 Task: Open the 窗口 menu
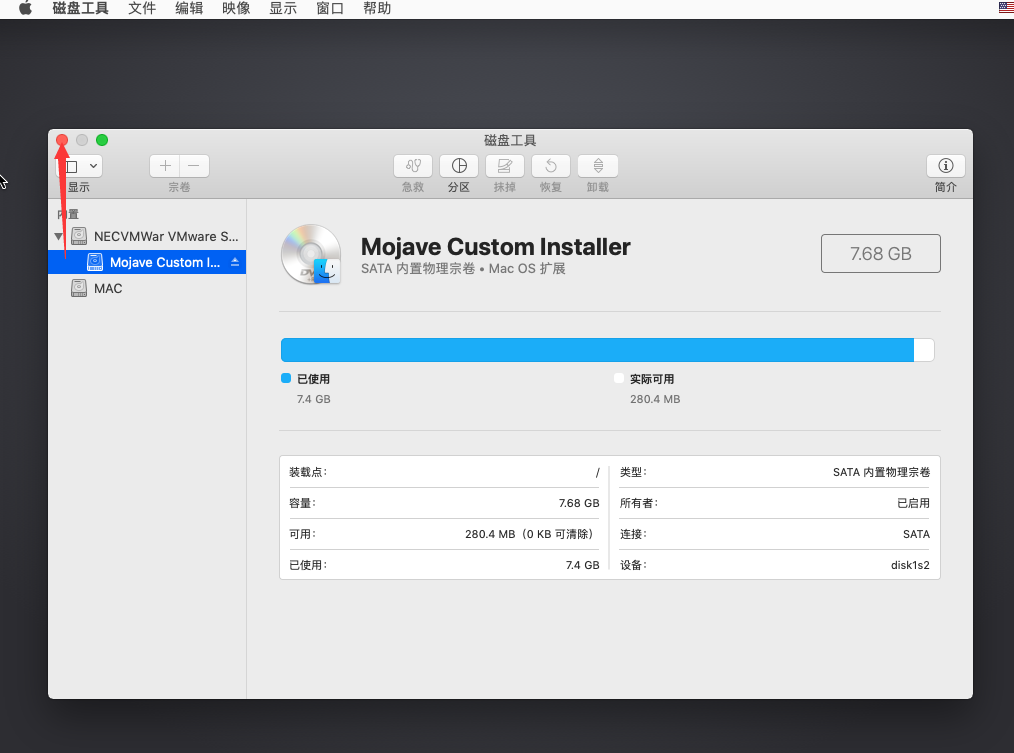click(330, 8)
